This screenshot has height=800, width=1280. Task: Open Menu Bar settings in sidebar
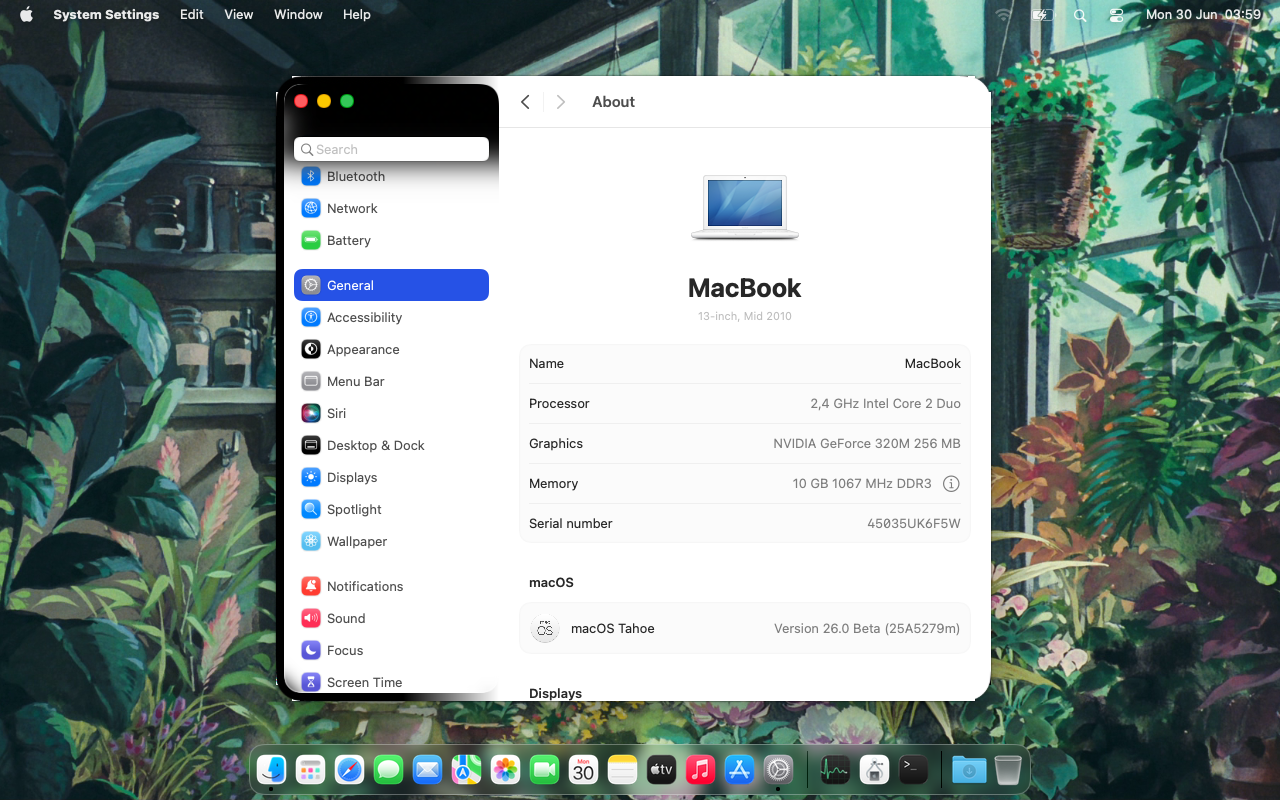point(391,381)
